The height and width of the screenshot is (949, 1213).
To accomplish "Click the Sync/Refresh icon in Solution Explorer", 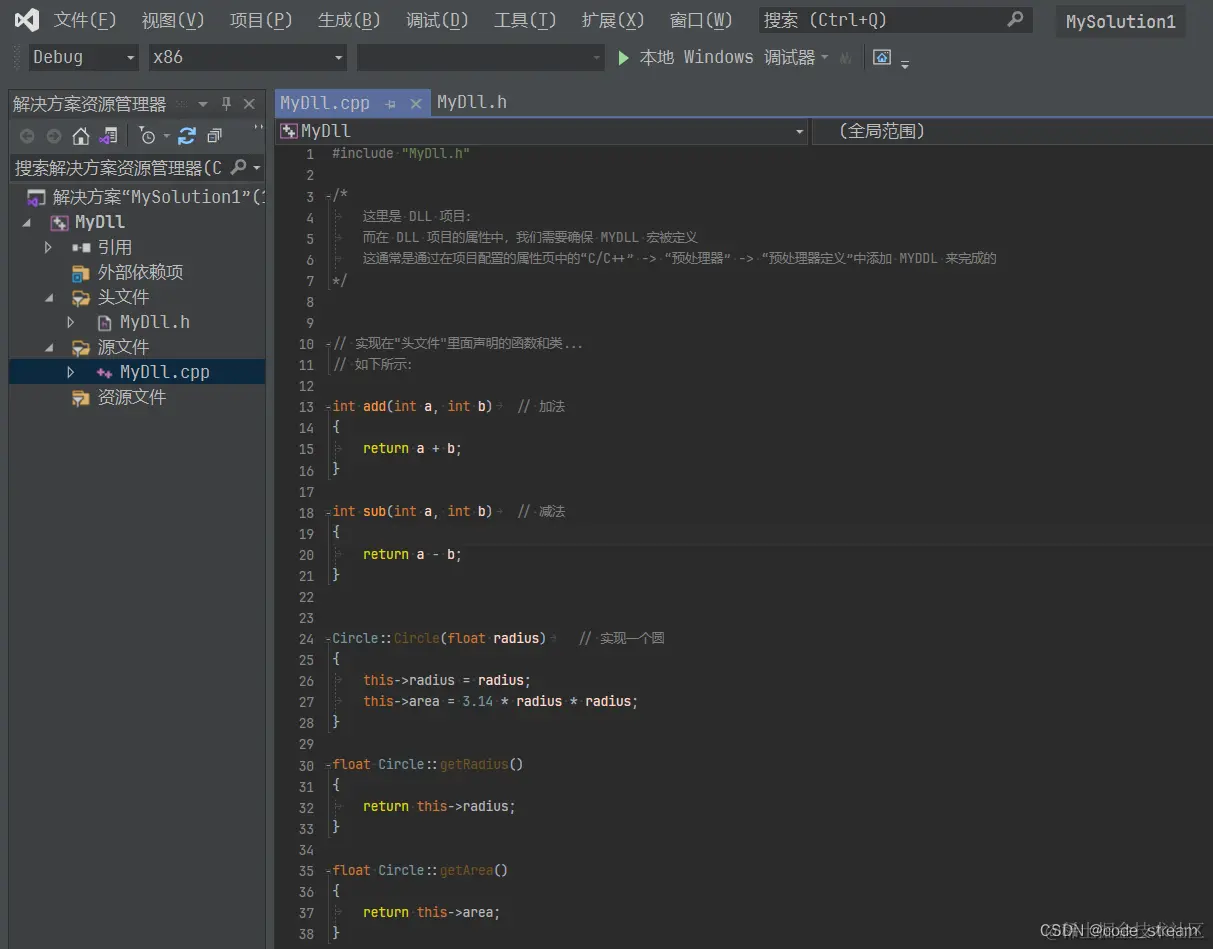I will coord(187,136).
